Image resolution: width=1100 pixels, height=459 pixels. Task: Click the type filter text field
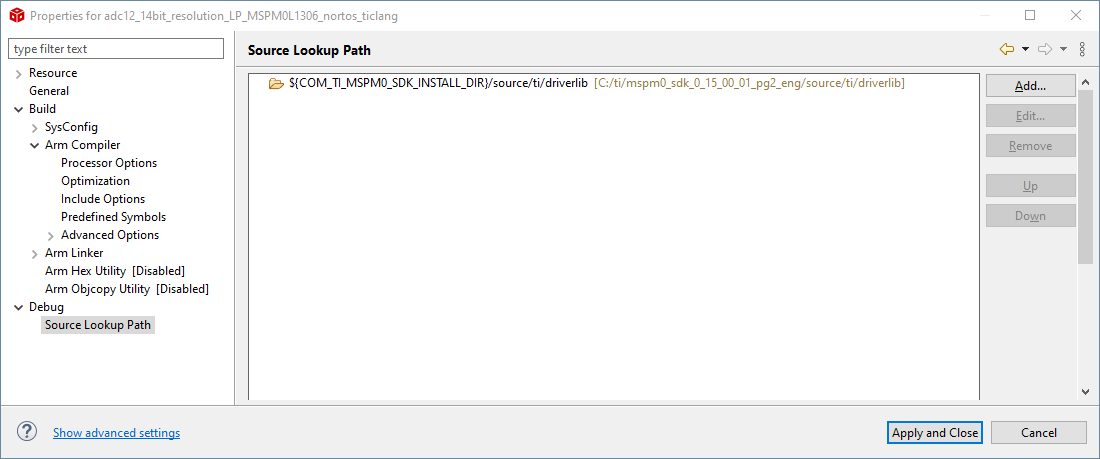(116, 49)
